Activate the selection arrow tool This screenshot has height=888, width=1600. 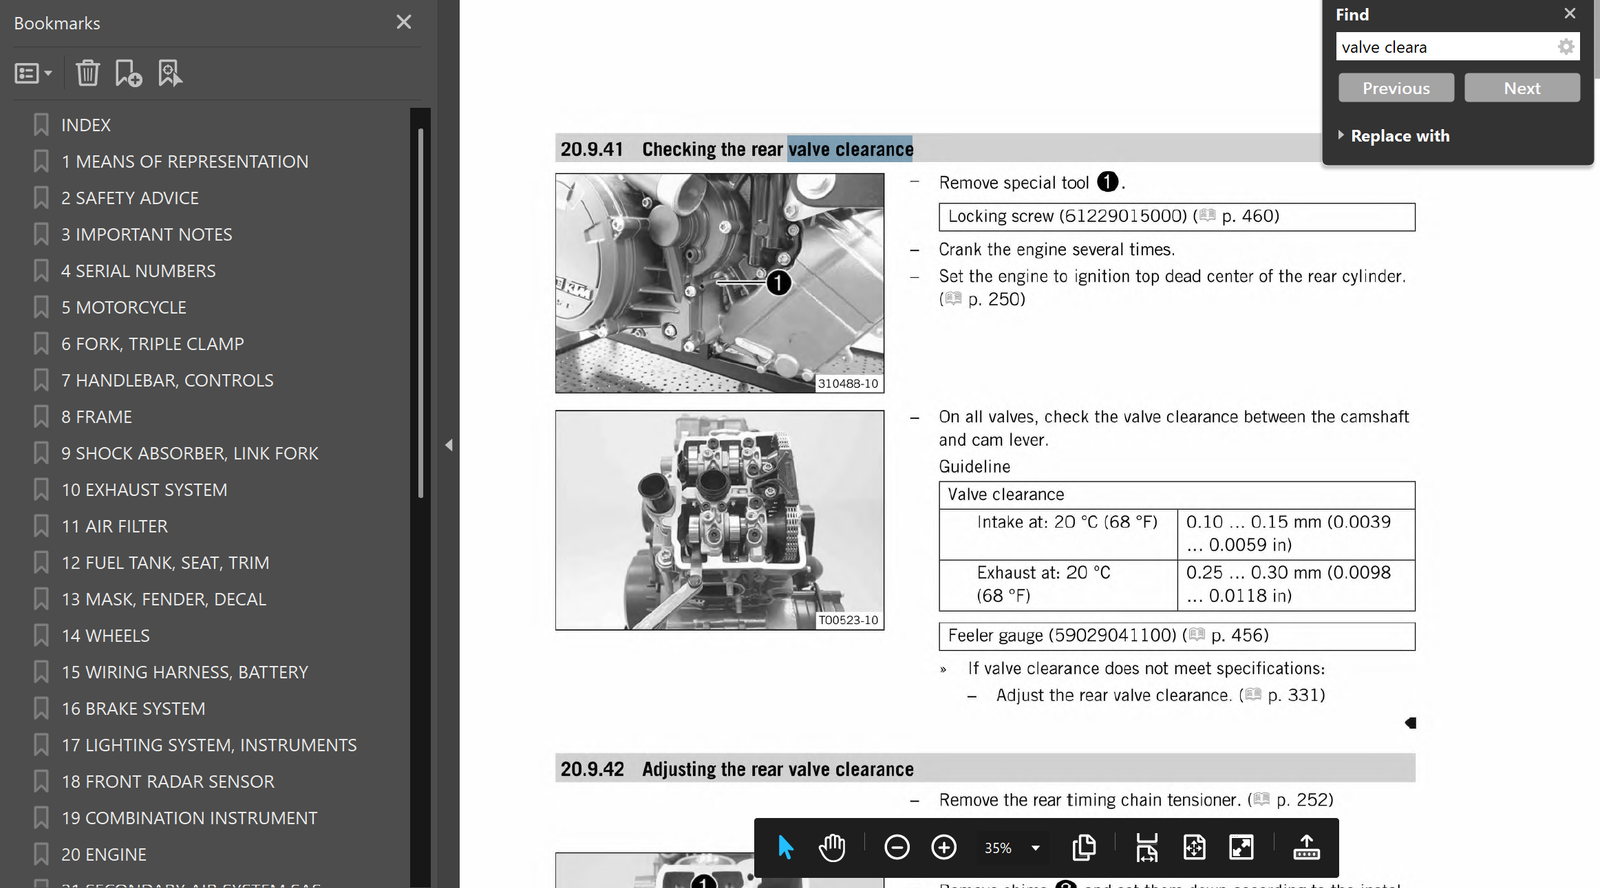tap(786, 848)
